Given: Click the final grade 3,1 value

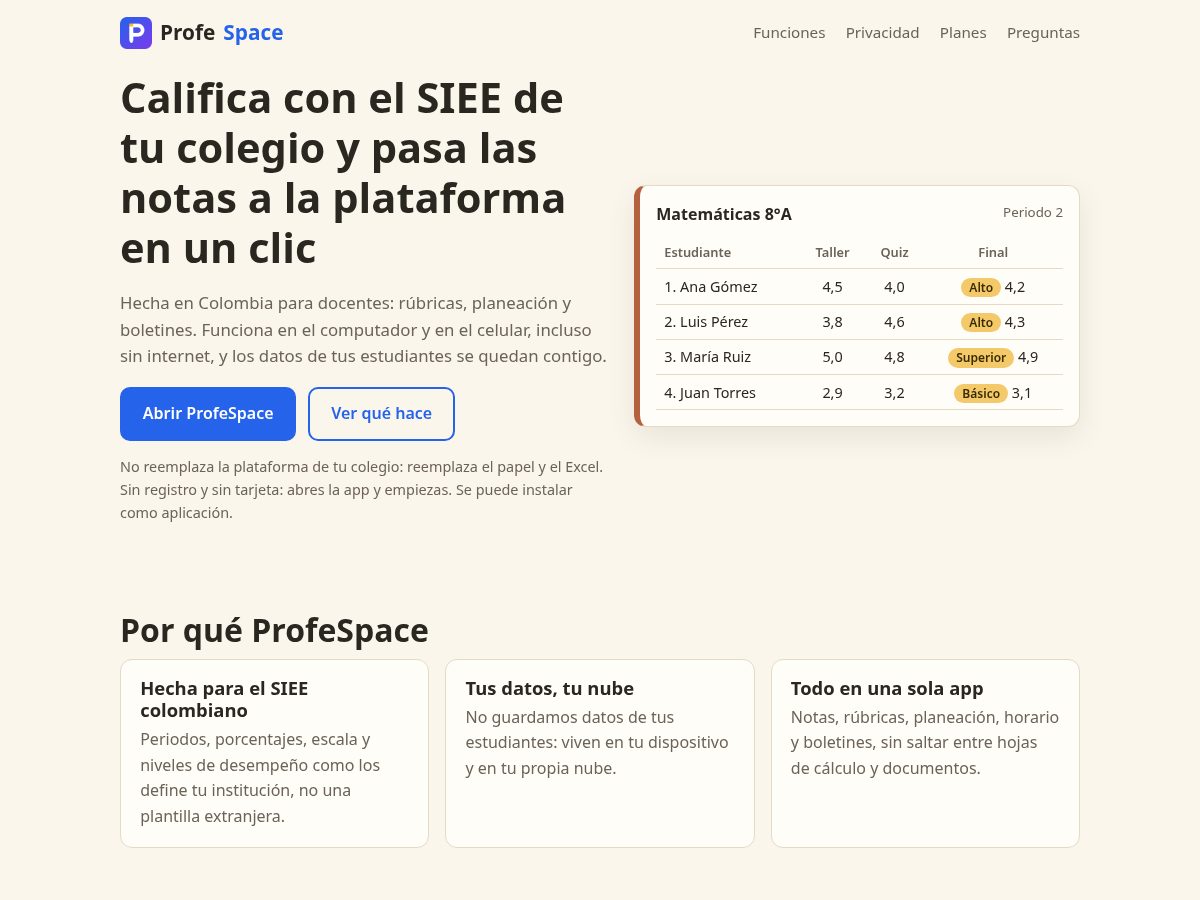Looking at the screenshot, I should click(x=1022, y=393).
